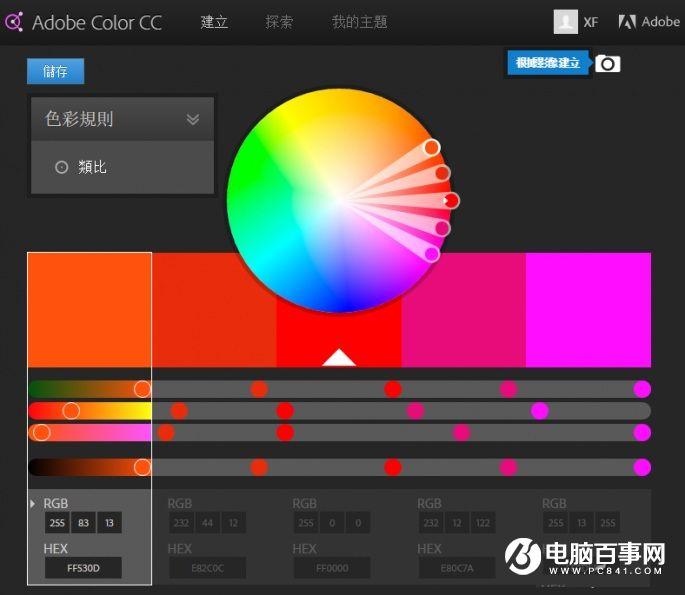Click the brightness slider knob on first swatch
Image resolution: width=685 pixels, height=595 pixels.
(142, 467)
